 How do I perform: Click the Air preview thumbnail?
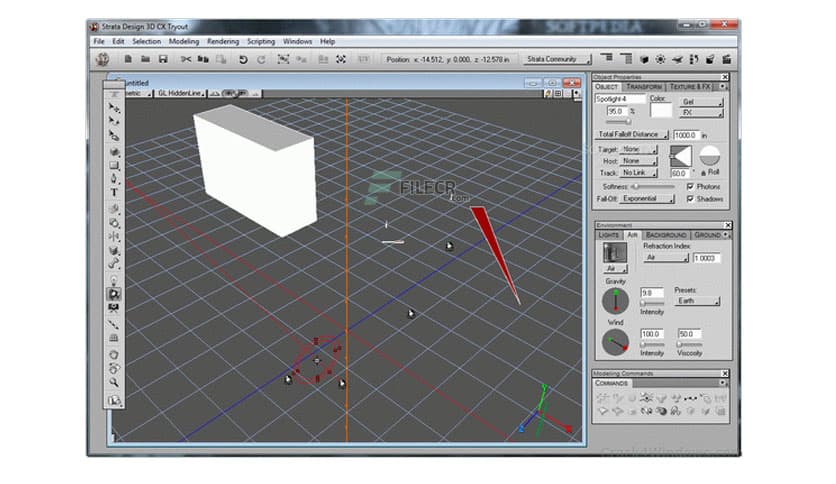(615, 252)
